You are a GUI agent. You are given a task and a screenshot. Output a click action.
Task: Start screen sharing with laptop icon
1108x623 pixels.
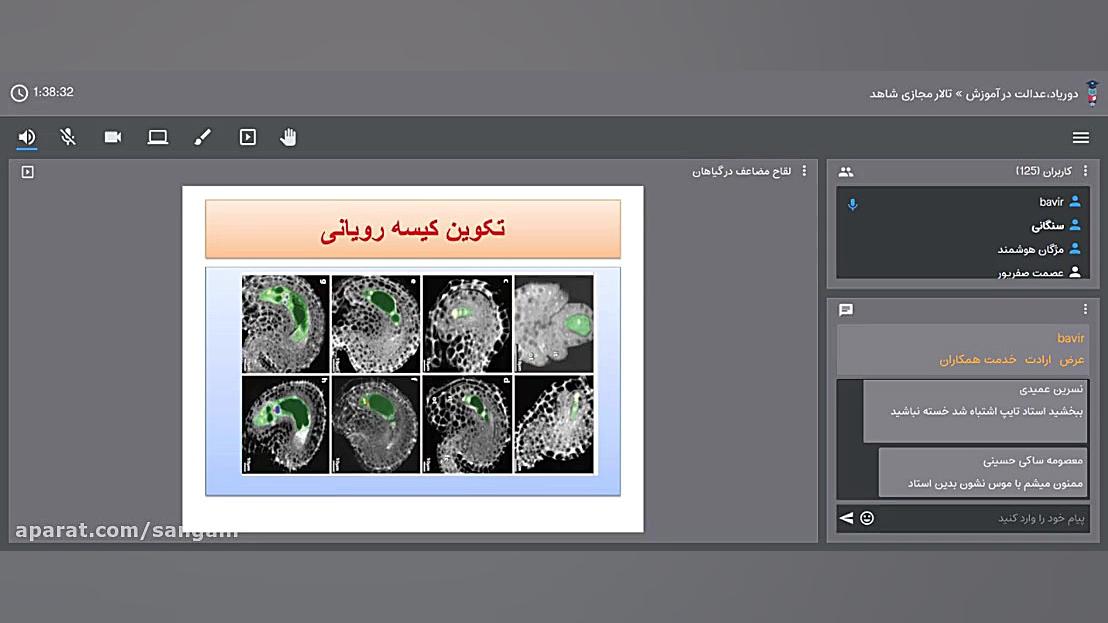(158, 138)
